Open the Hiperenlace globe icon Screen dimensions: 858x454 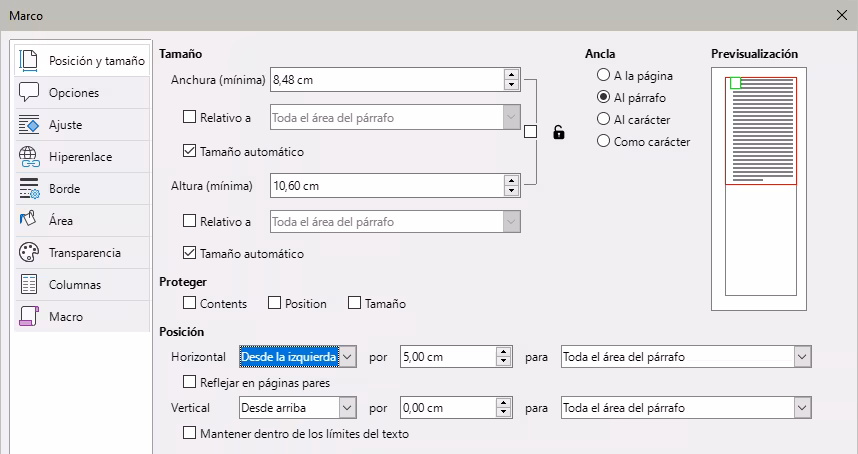(29, 157)
